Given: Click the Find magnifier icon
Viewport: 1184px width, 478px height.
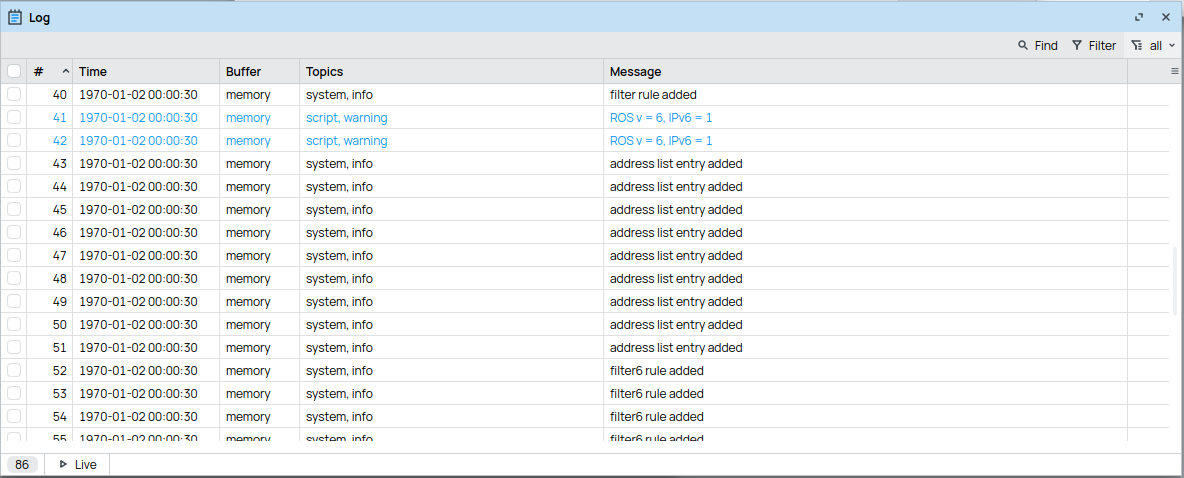Looking at the screenshot, I should pyautogui.click(x=1023, y=46).
